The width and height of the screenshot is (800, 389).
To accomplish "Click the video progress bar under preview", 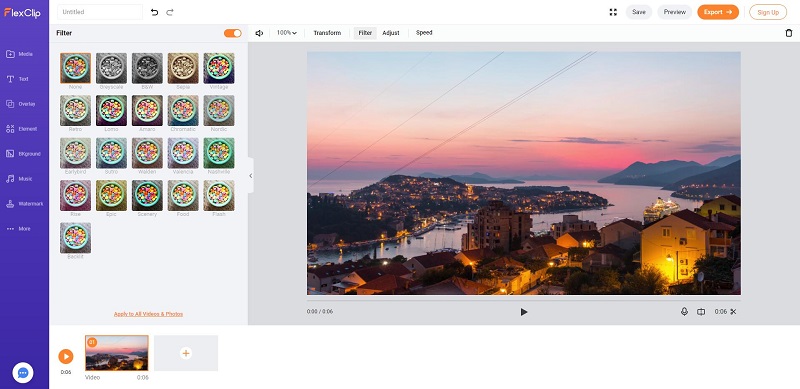I will [523, 300].
